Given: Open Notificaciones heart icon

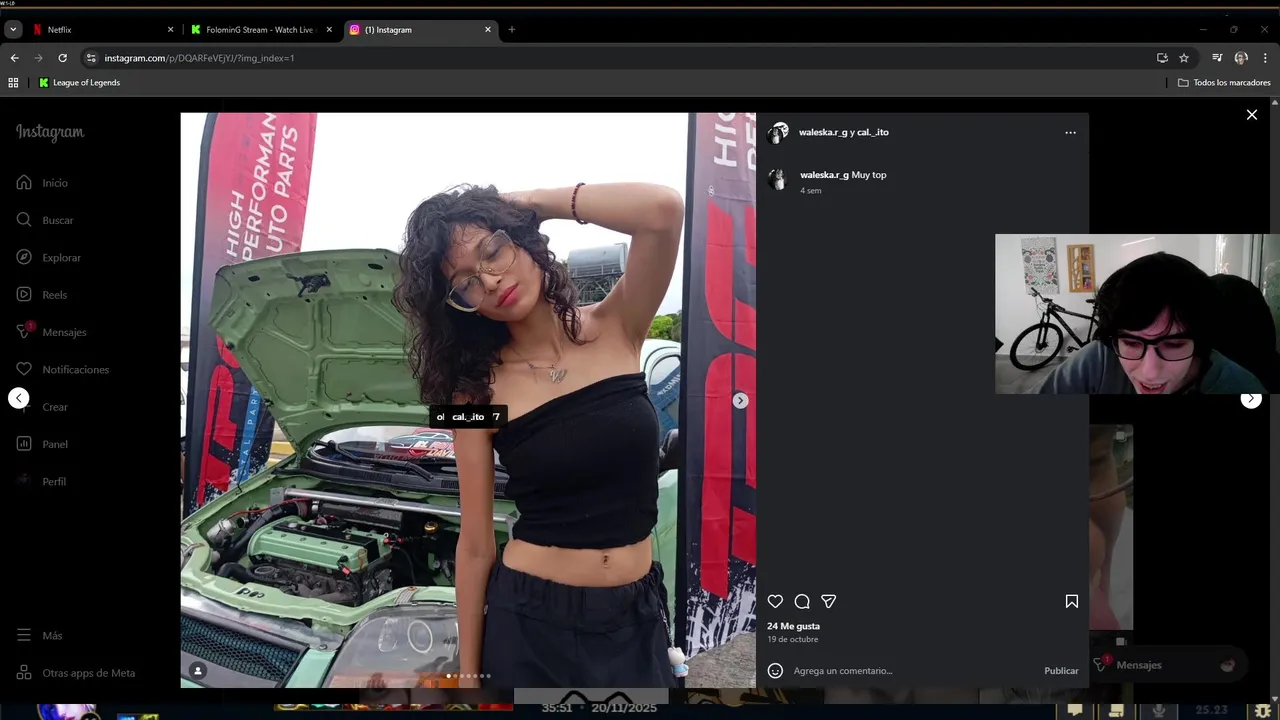Looking at the screenshot, I should coord(24,369).
